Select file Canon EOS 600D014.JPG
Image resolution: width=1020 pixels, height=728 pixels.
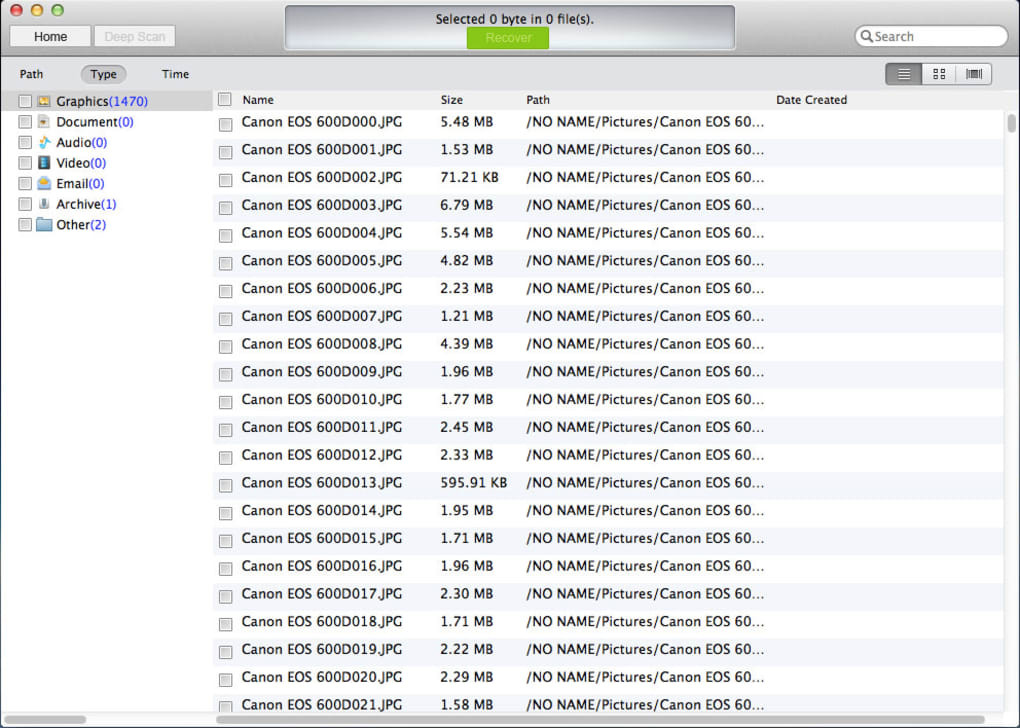click(321, 511)
